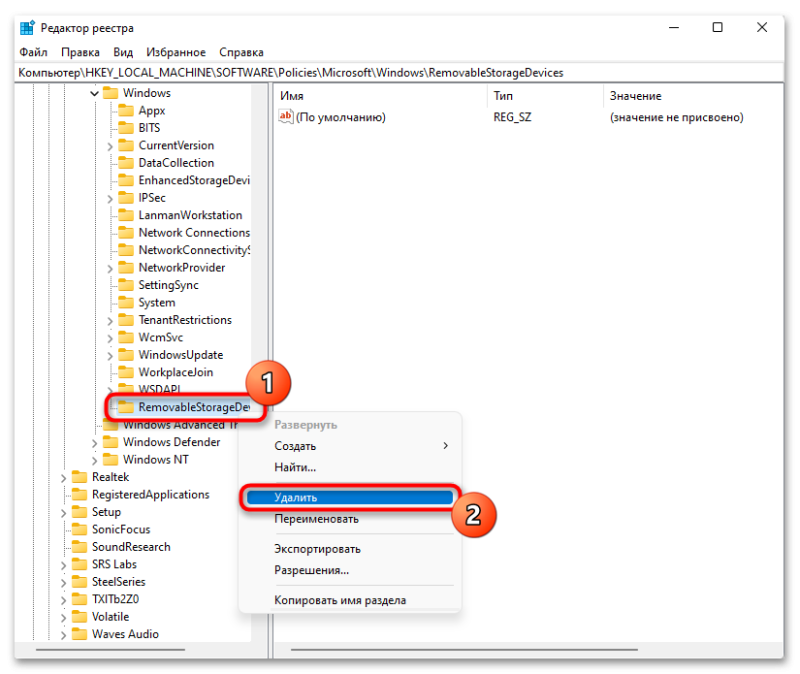Expand the IPSec key
This screenshot has height=674, width=800.
click(110, 198)
